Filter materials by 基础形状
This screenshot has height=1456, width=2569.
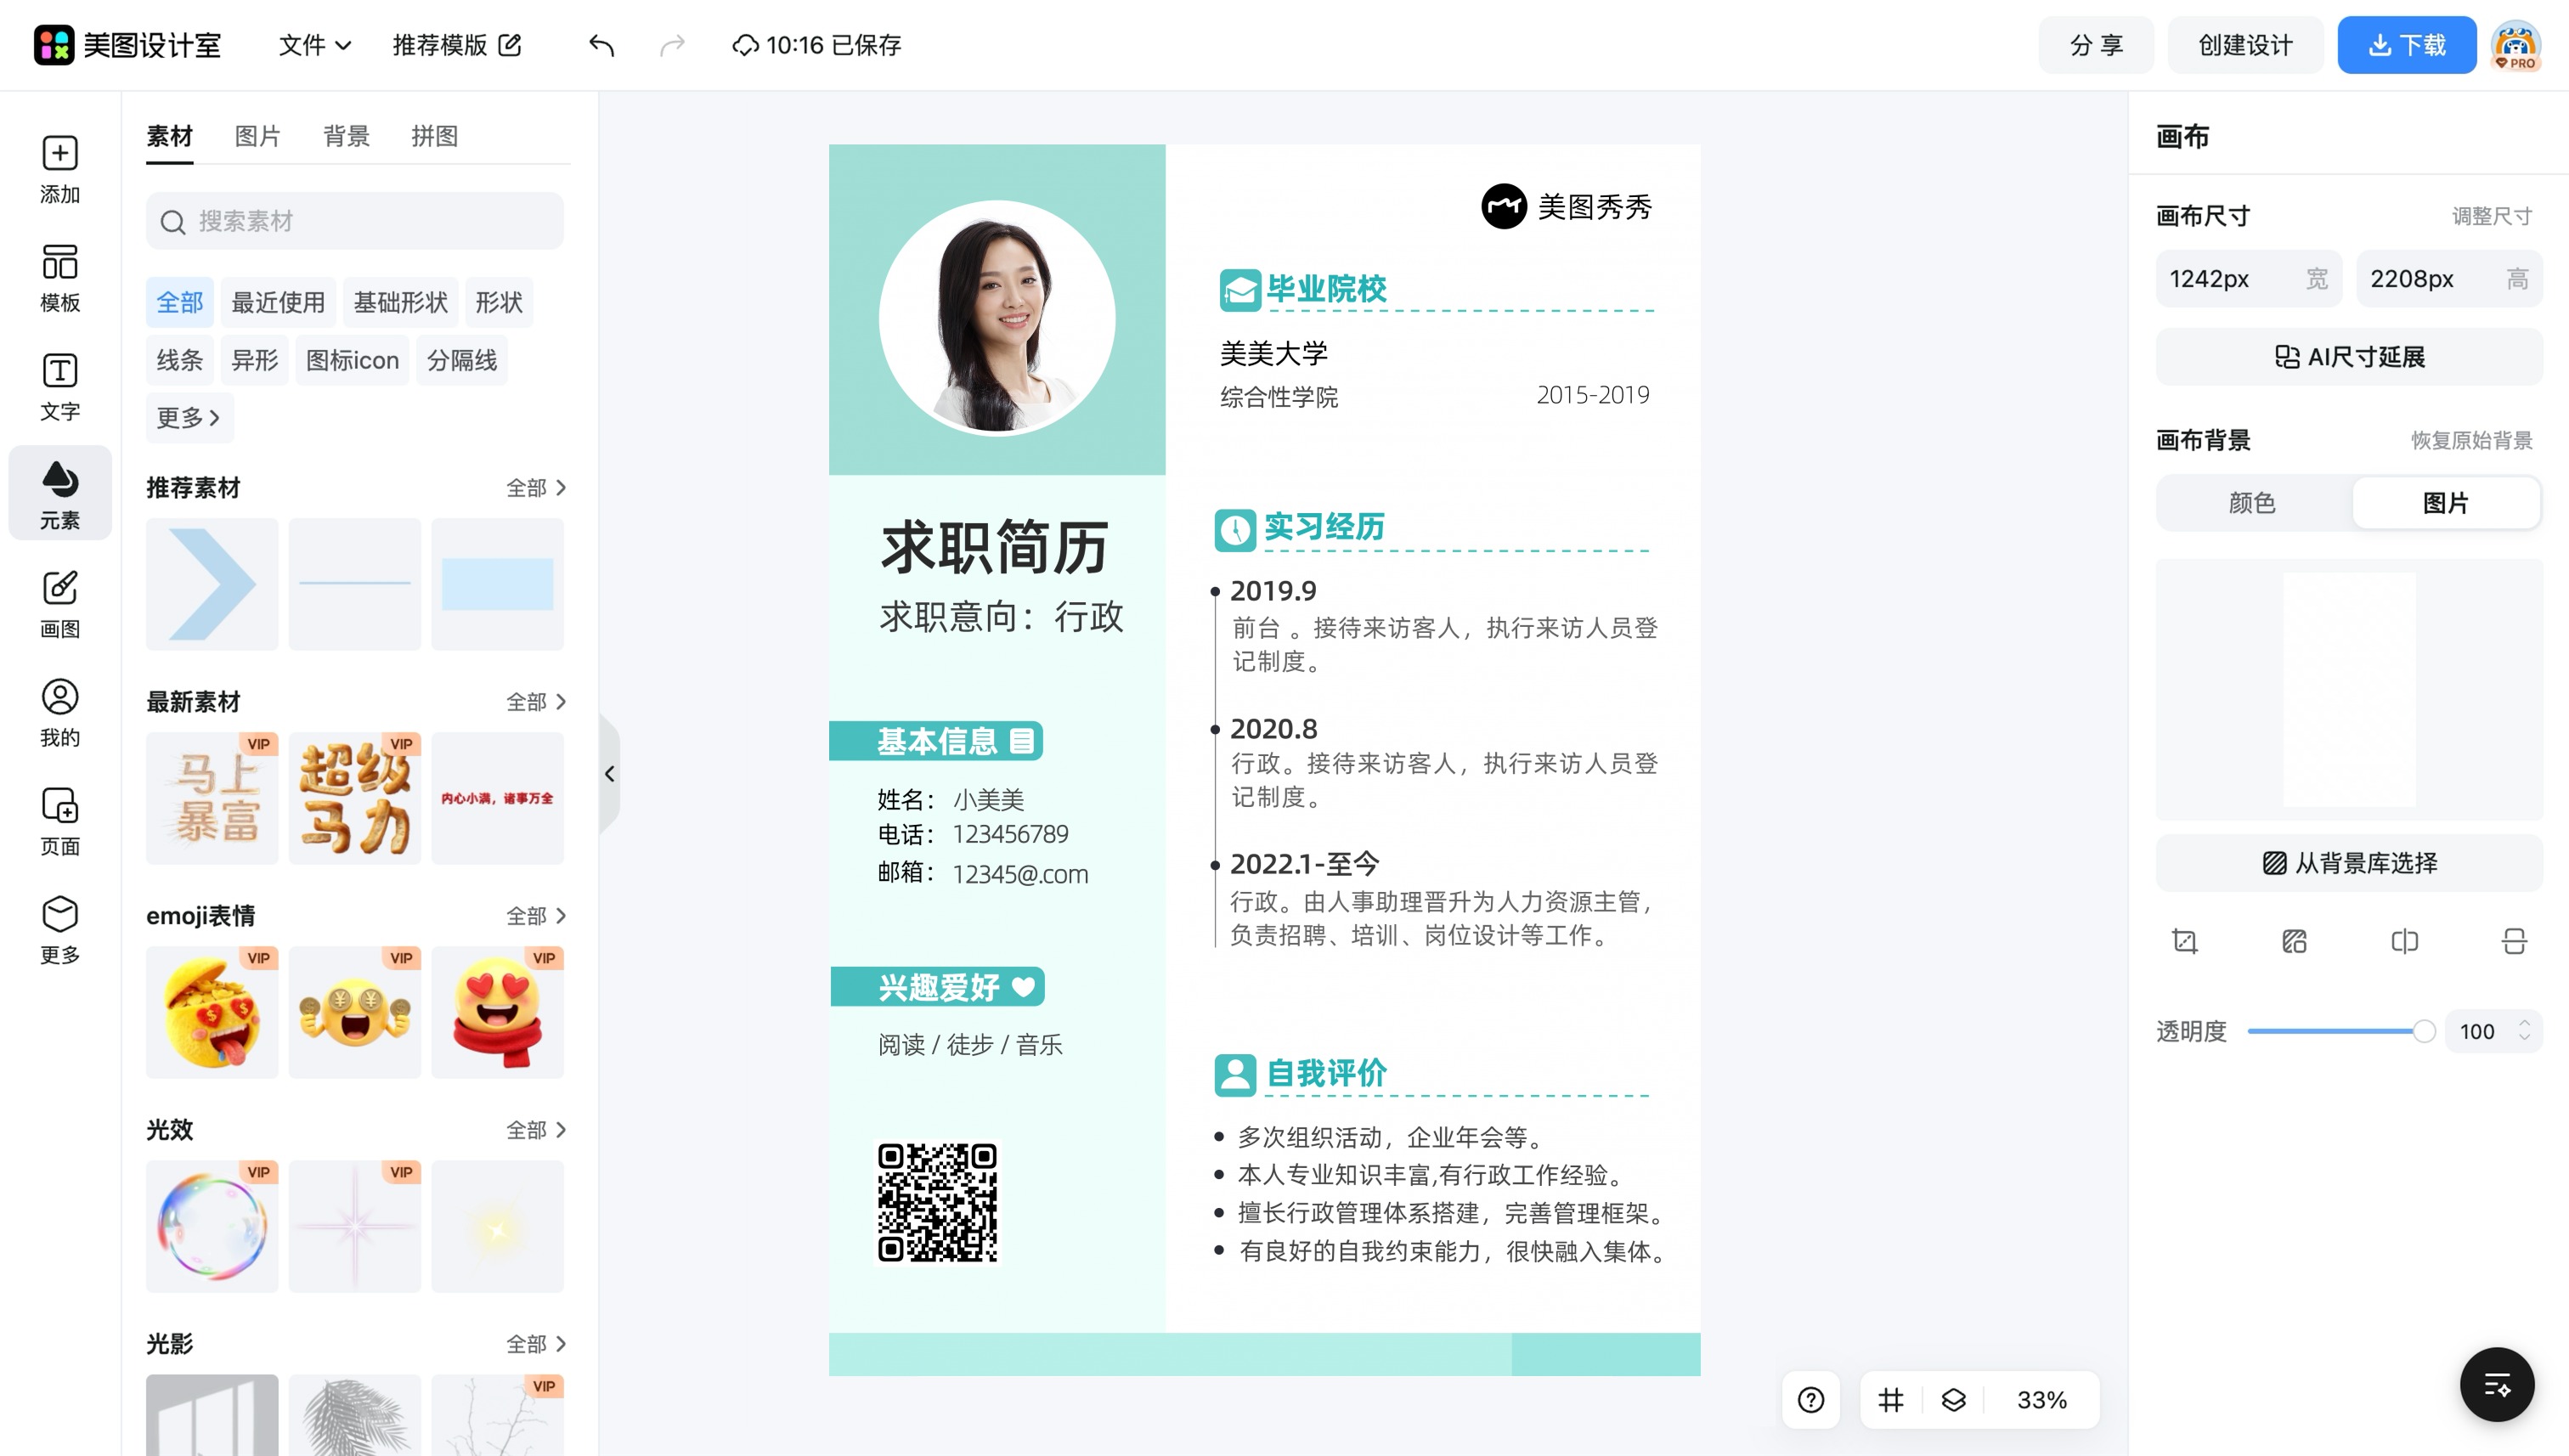tap(400, 303)
